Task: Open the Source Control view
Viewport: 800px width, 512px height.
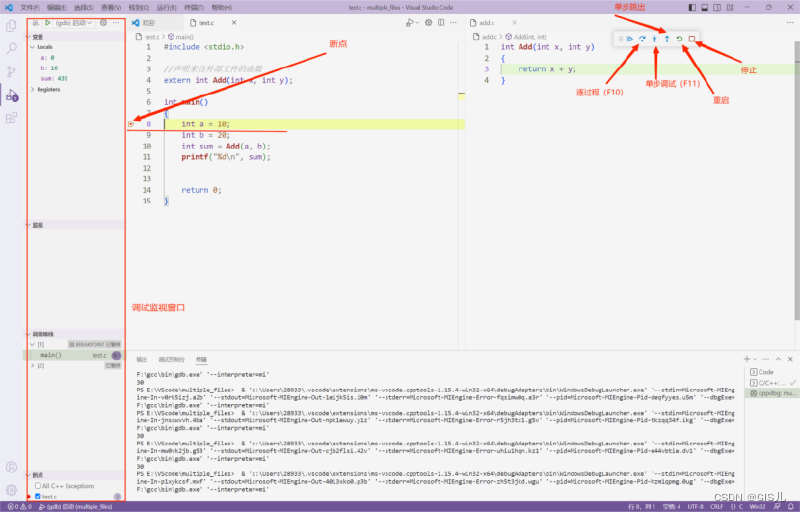Action: pos(11,71)
